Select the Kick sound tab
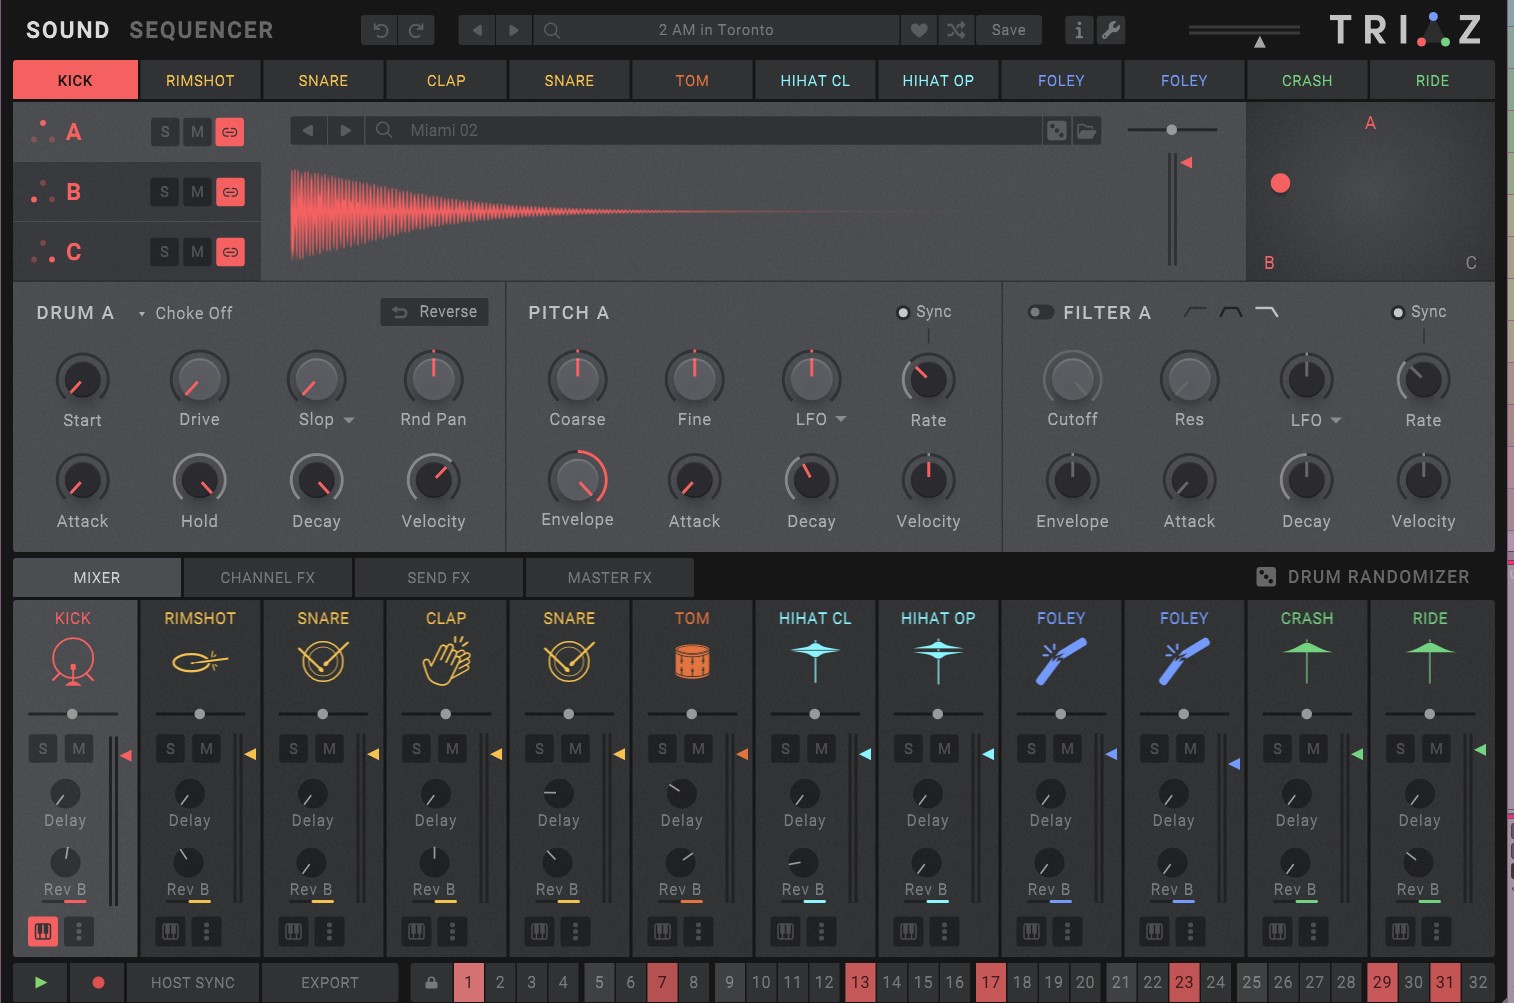 pos(75,80)
